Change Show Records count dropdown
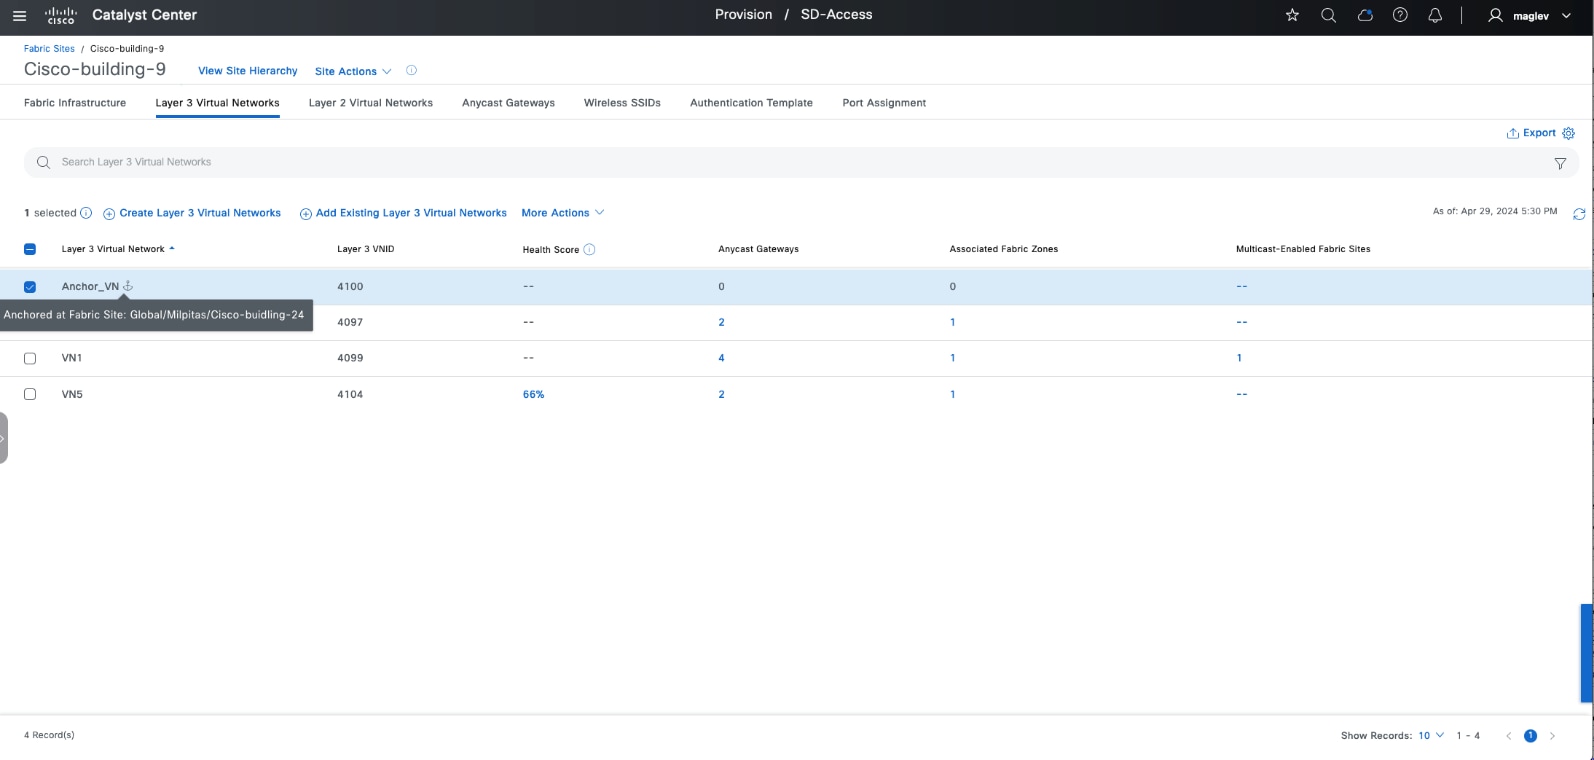The image size is (1594, 760). coord(1431,735)
